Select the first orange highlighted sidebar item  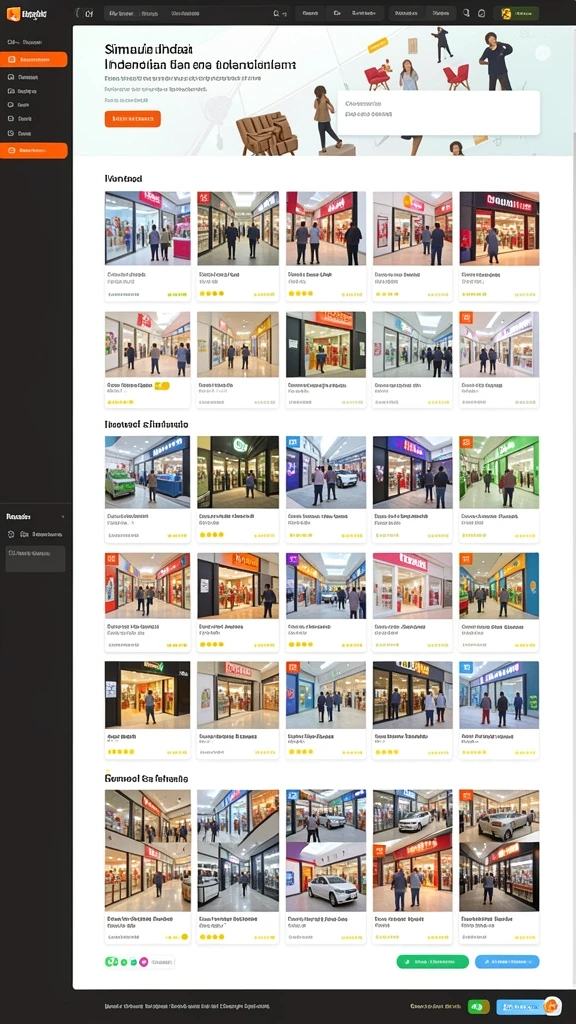point(34,59)
